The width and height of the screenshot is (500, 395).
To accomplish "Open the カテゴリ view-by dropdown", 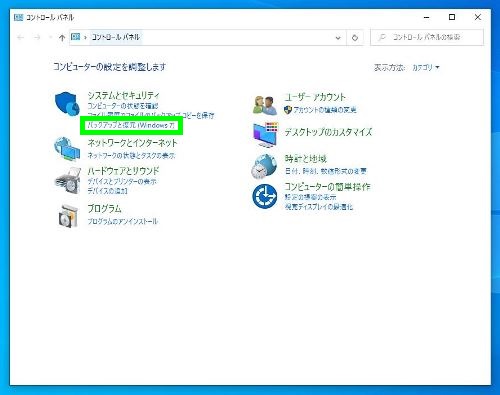I will (x=426, y=67).
